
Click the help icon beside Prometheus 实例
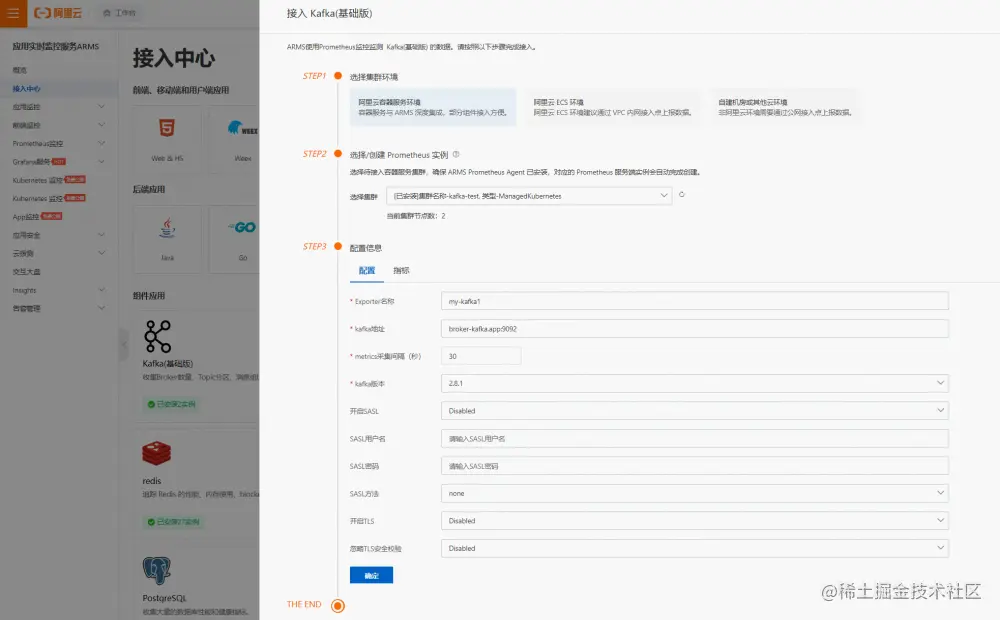point(456,154)
